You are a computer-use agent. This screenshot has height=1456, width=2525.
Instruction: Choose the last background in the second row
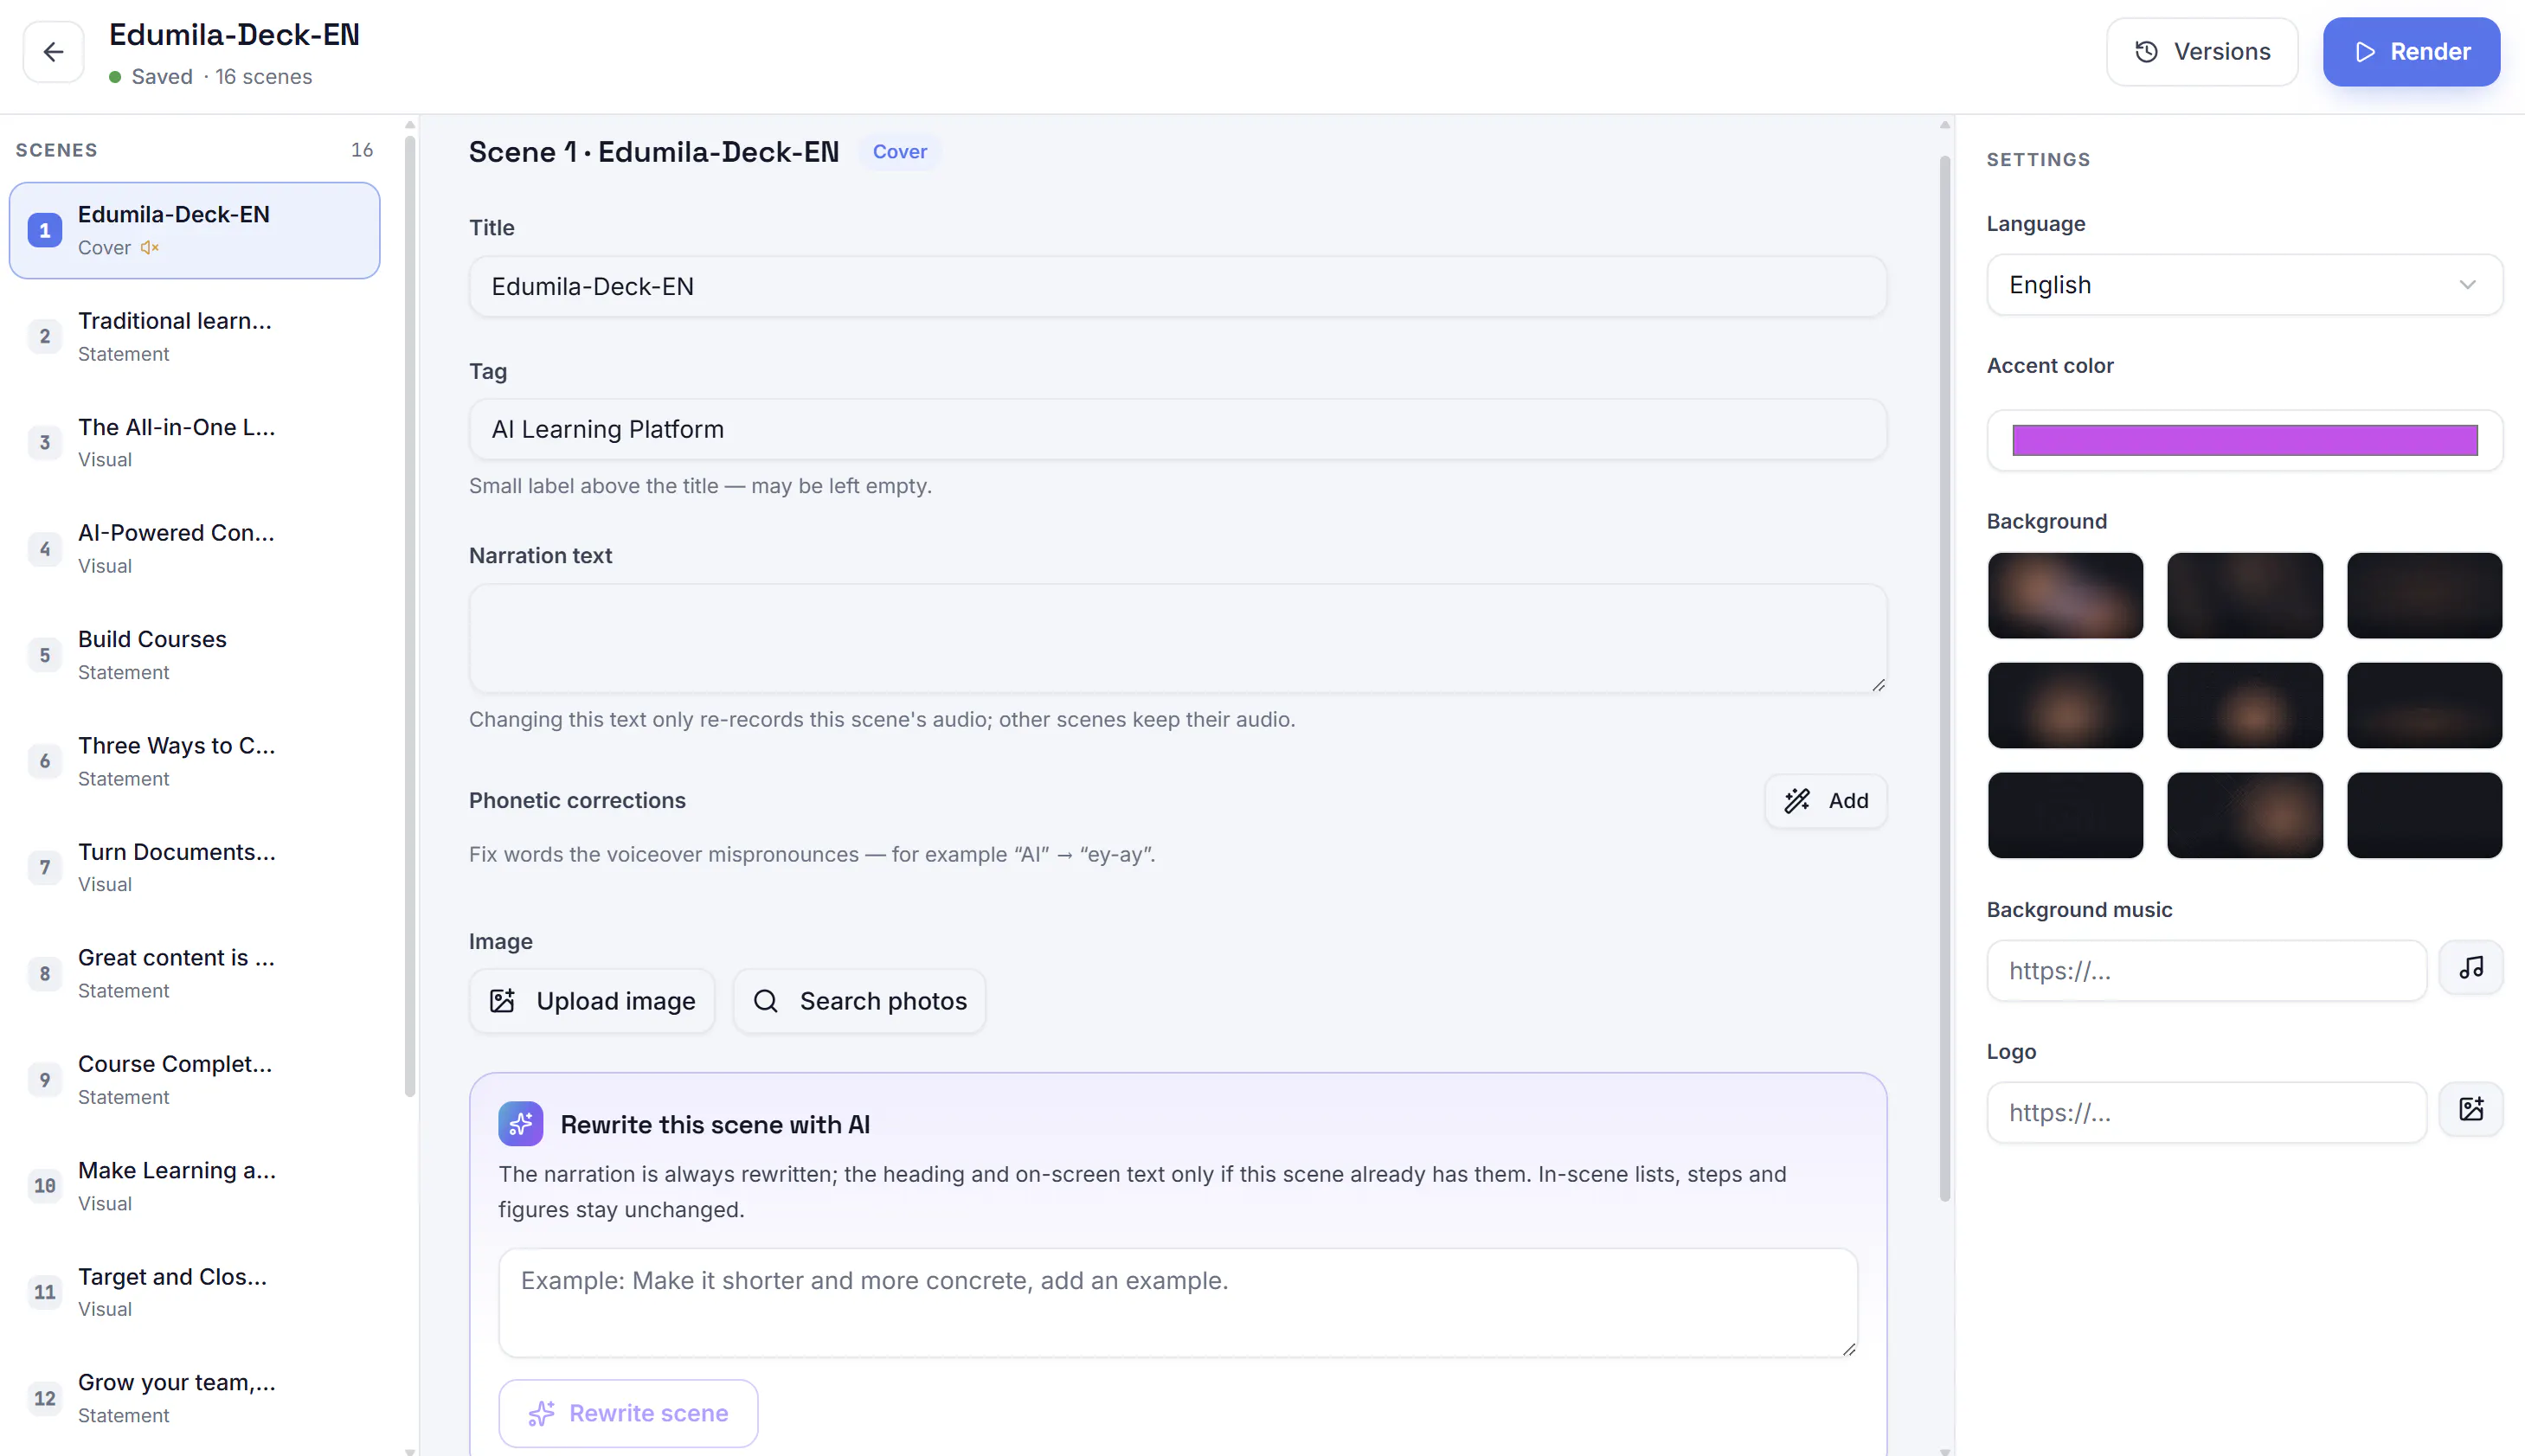pyautogui.click(x=2424, y=706)
